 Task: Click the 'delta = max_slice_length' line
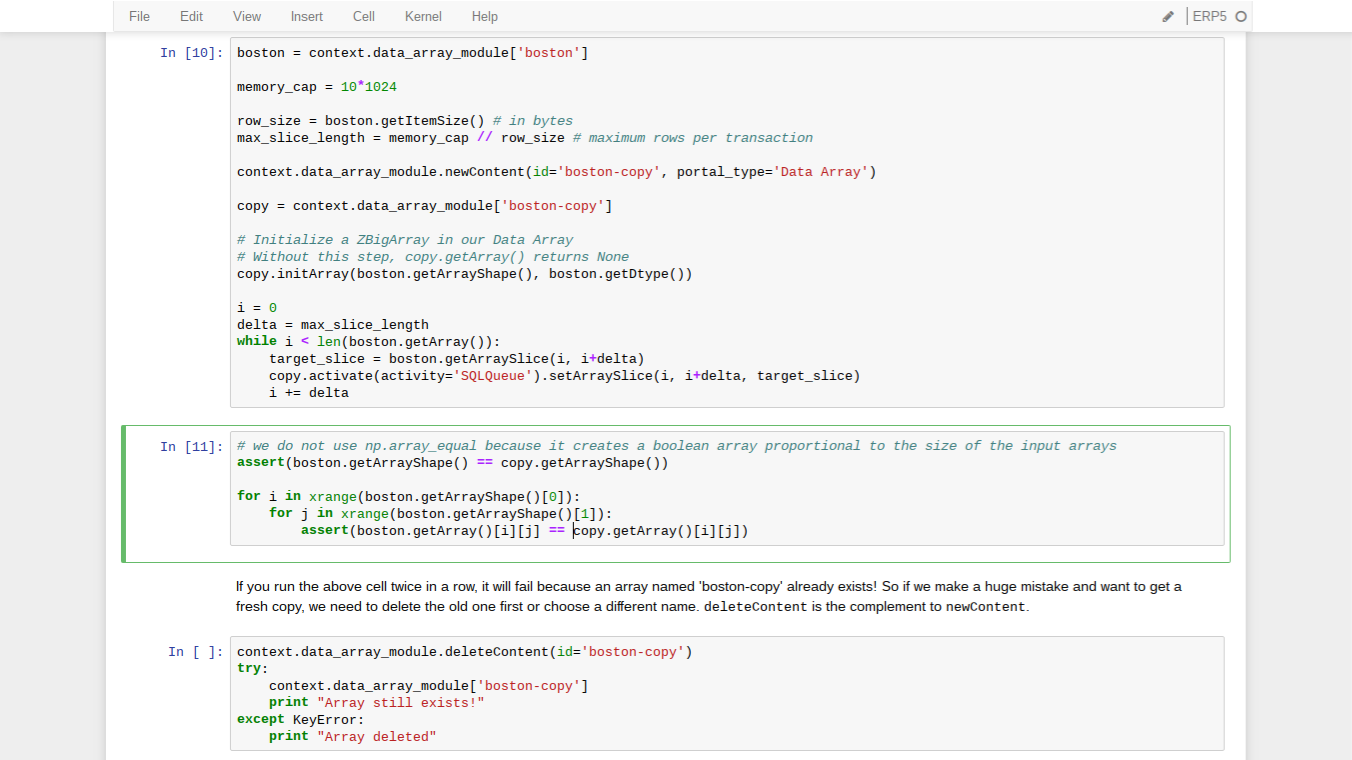(x=333, y=325)
